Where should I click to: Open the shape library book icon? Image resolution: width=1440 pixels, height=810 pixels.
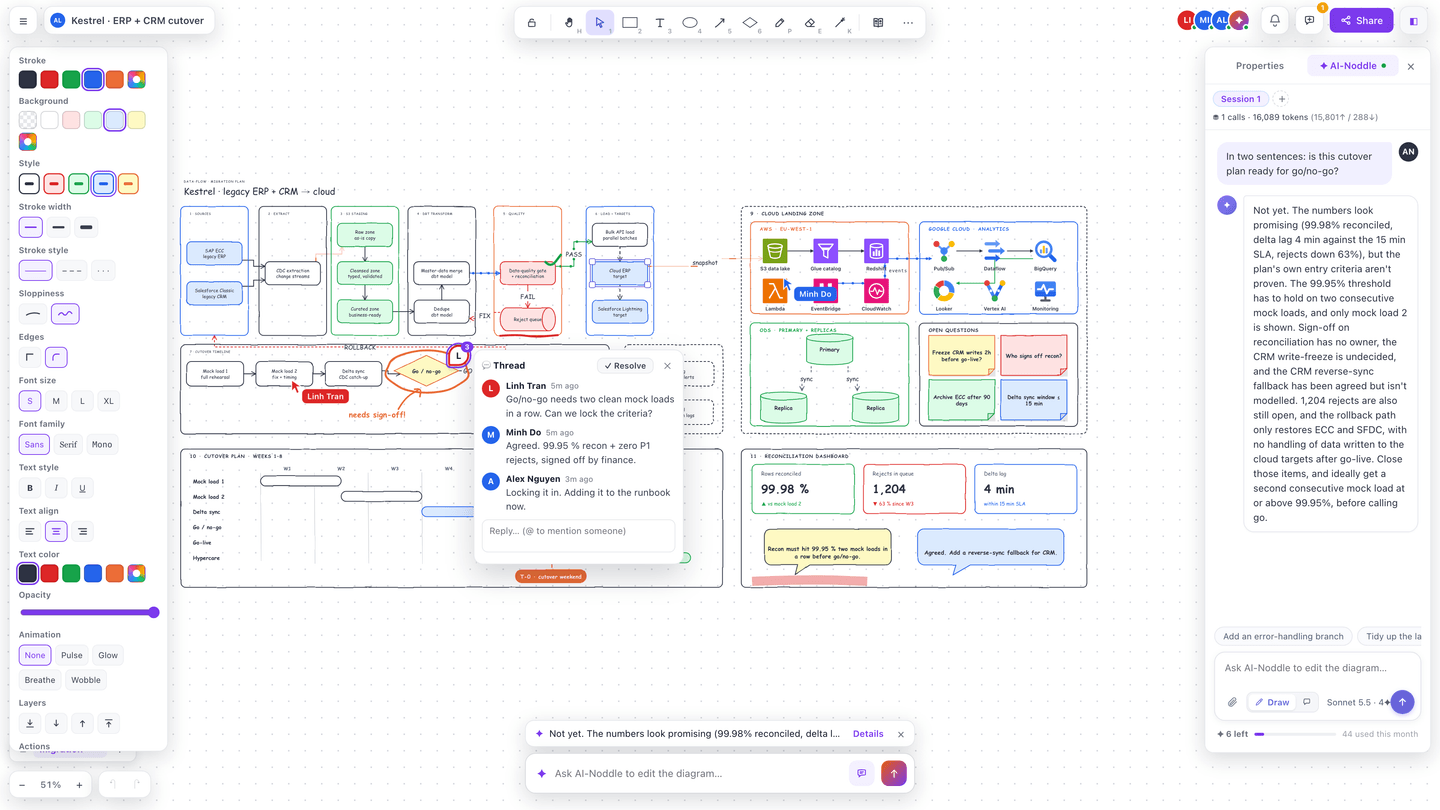tap(878, 22)
